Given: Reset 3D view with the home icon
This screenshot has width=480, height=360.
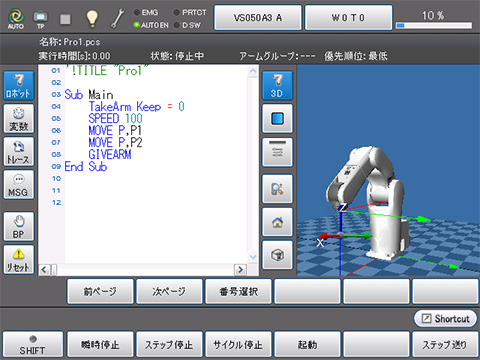Looking at the screenshot, I should pos(277,222).
